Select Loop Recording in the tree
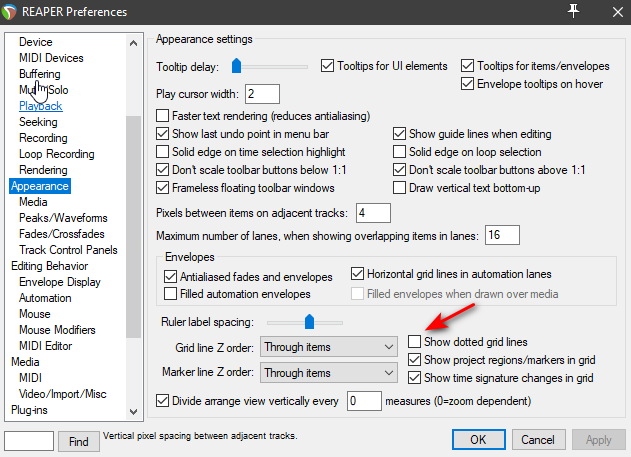631x457 pixels. point(57,154)
